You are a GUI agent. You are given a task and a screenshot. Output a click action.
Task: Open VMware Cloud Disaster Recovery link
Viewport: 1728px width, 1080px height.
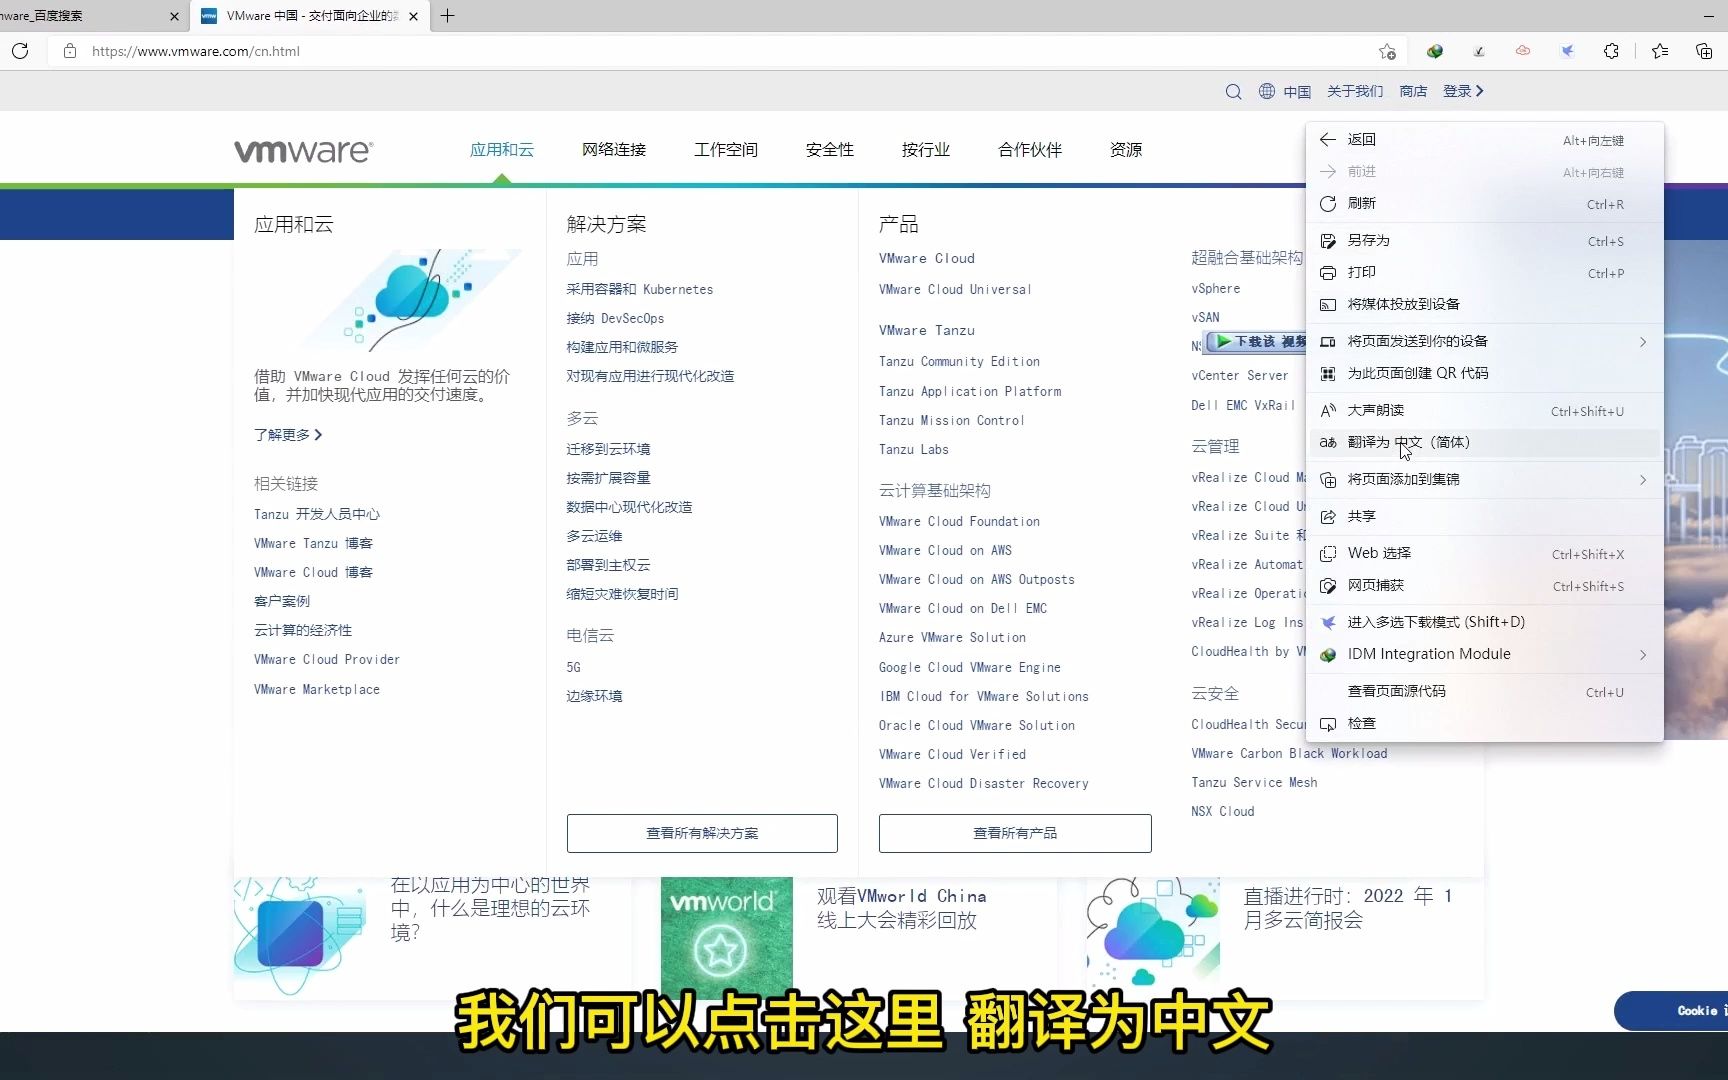[x=984, y=784]
